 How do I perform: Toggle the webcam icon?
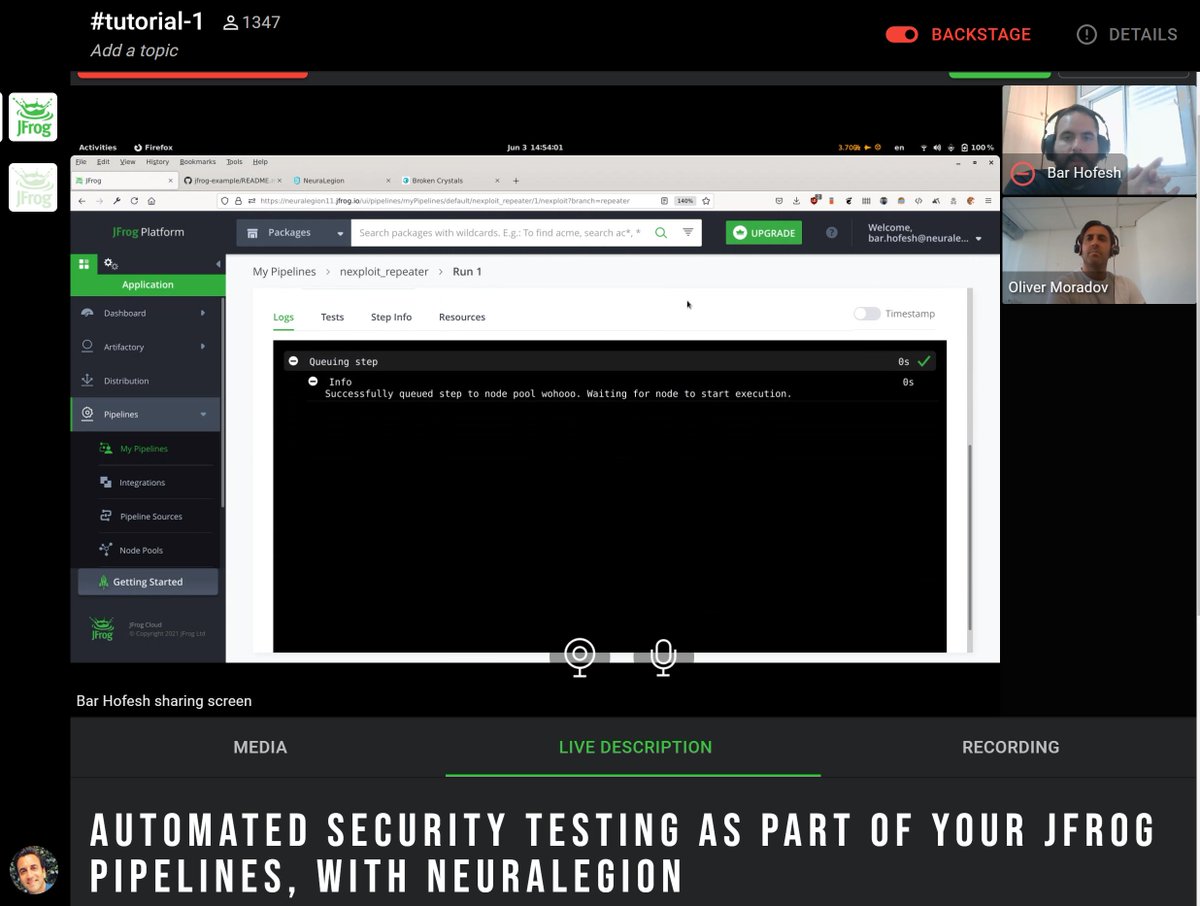point(580,657)
